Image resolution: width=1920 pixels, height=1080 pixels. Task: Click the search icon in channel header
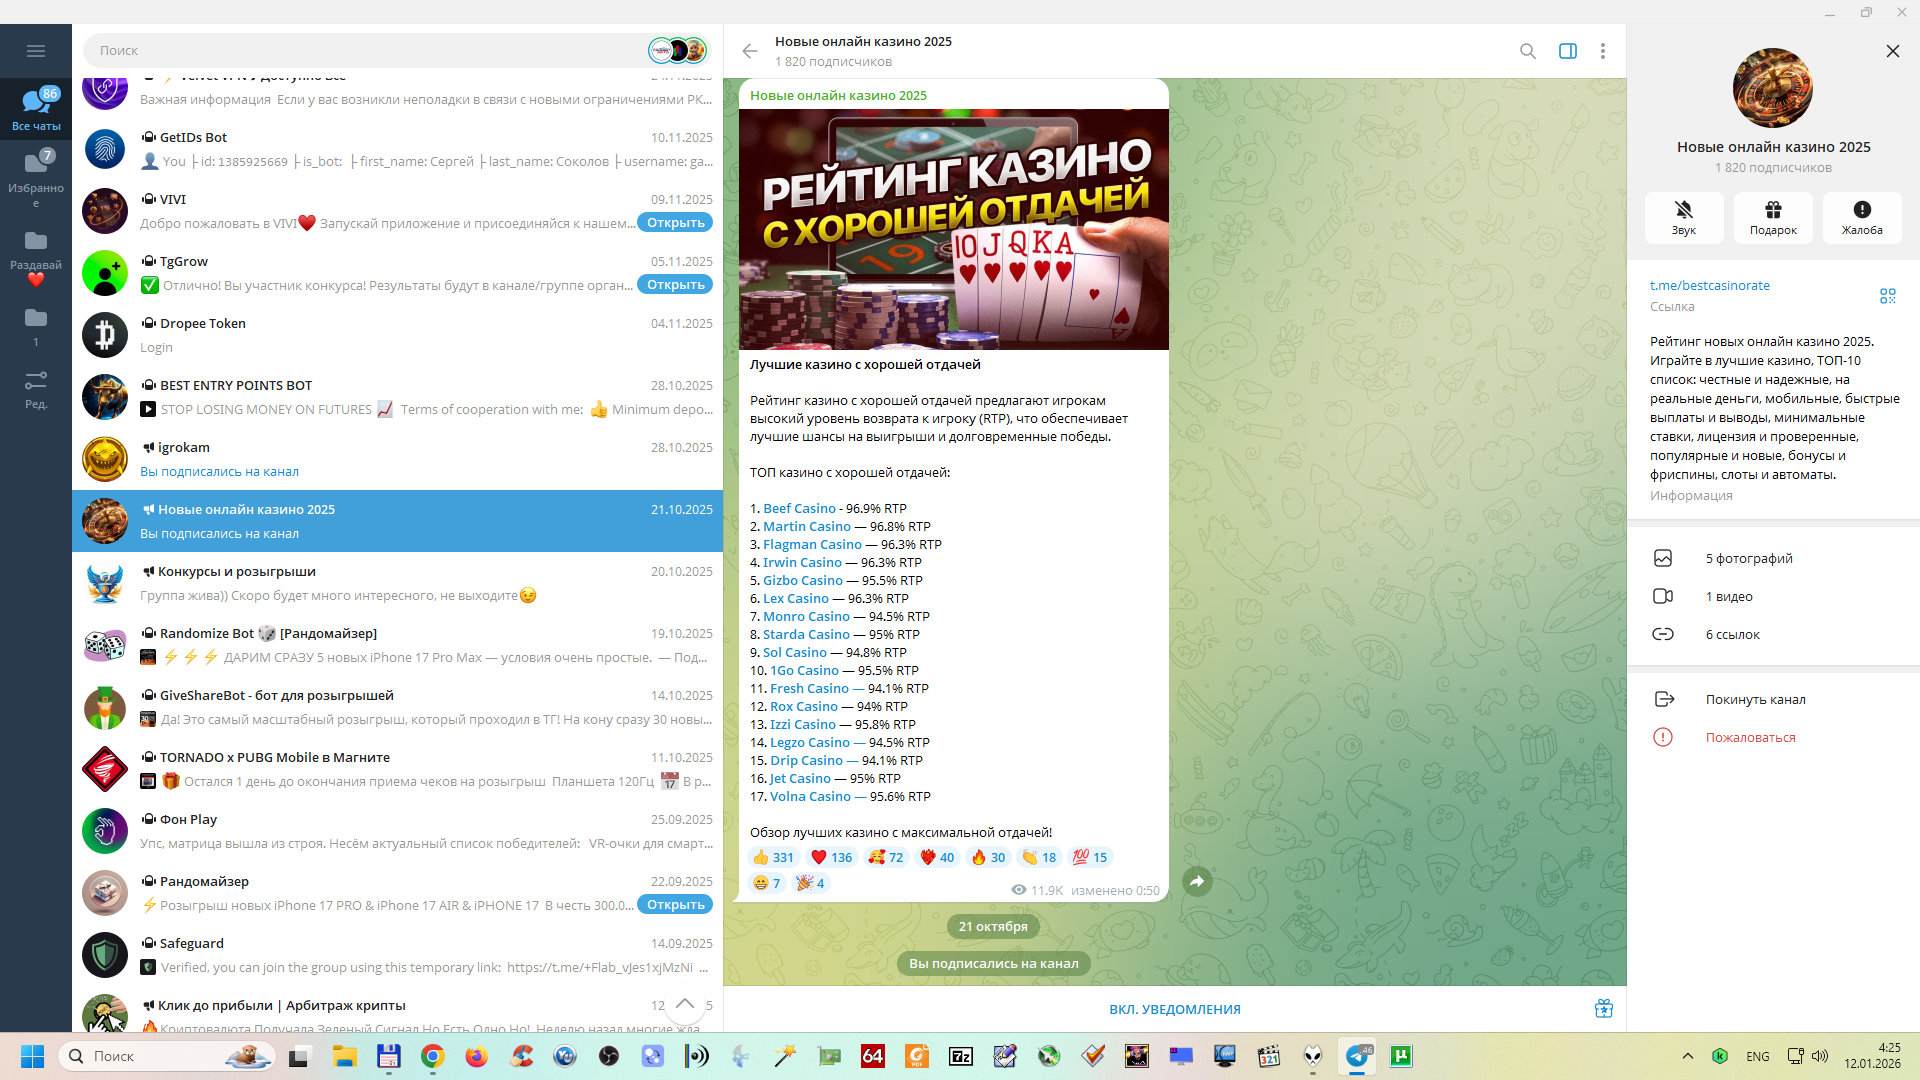(x=1527, y=51)
